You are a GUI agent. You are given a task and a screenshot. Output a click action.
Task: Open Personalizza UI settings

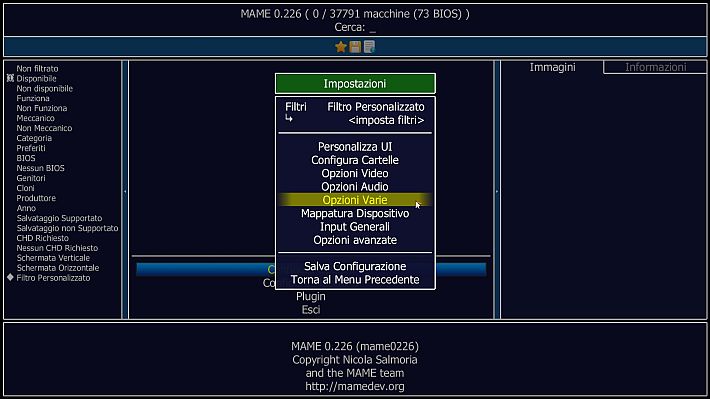tap(355, 147)
